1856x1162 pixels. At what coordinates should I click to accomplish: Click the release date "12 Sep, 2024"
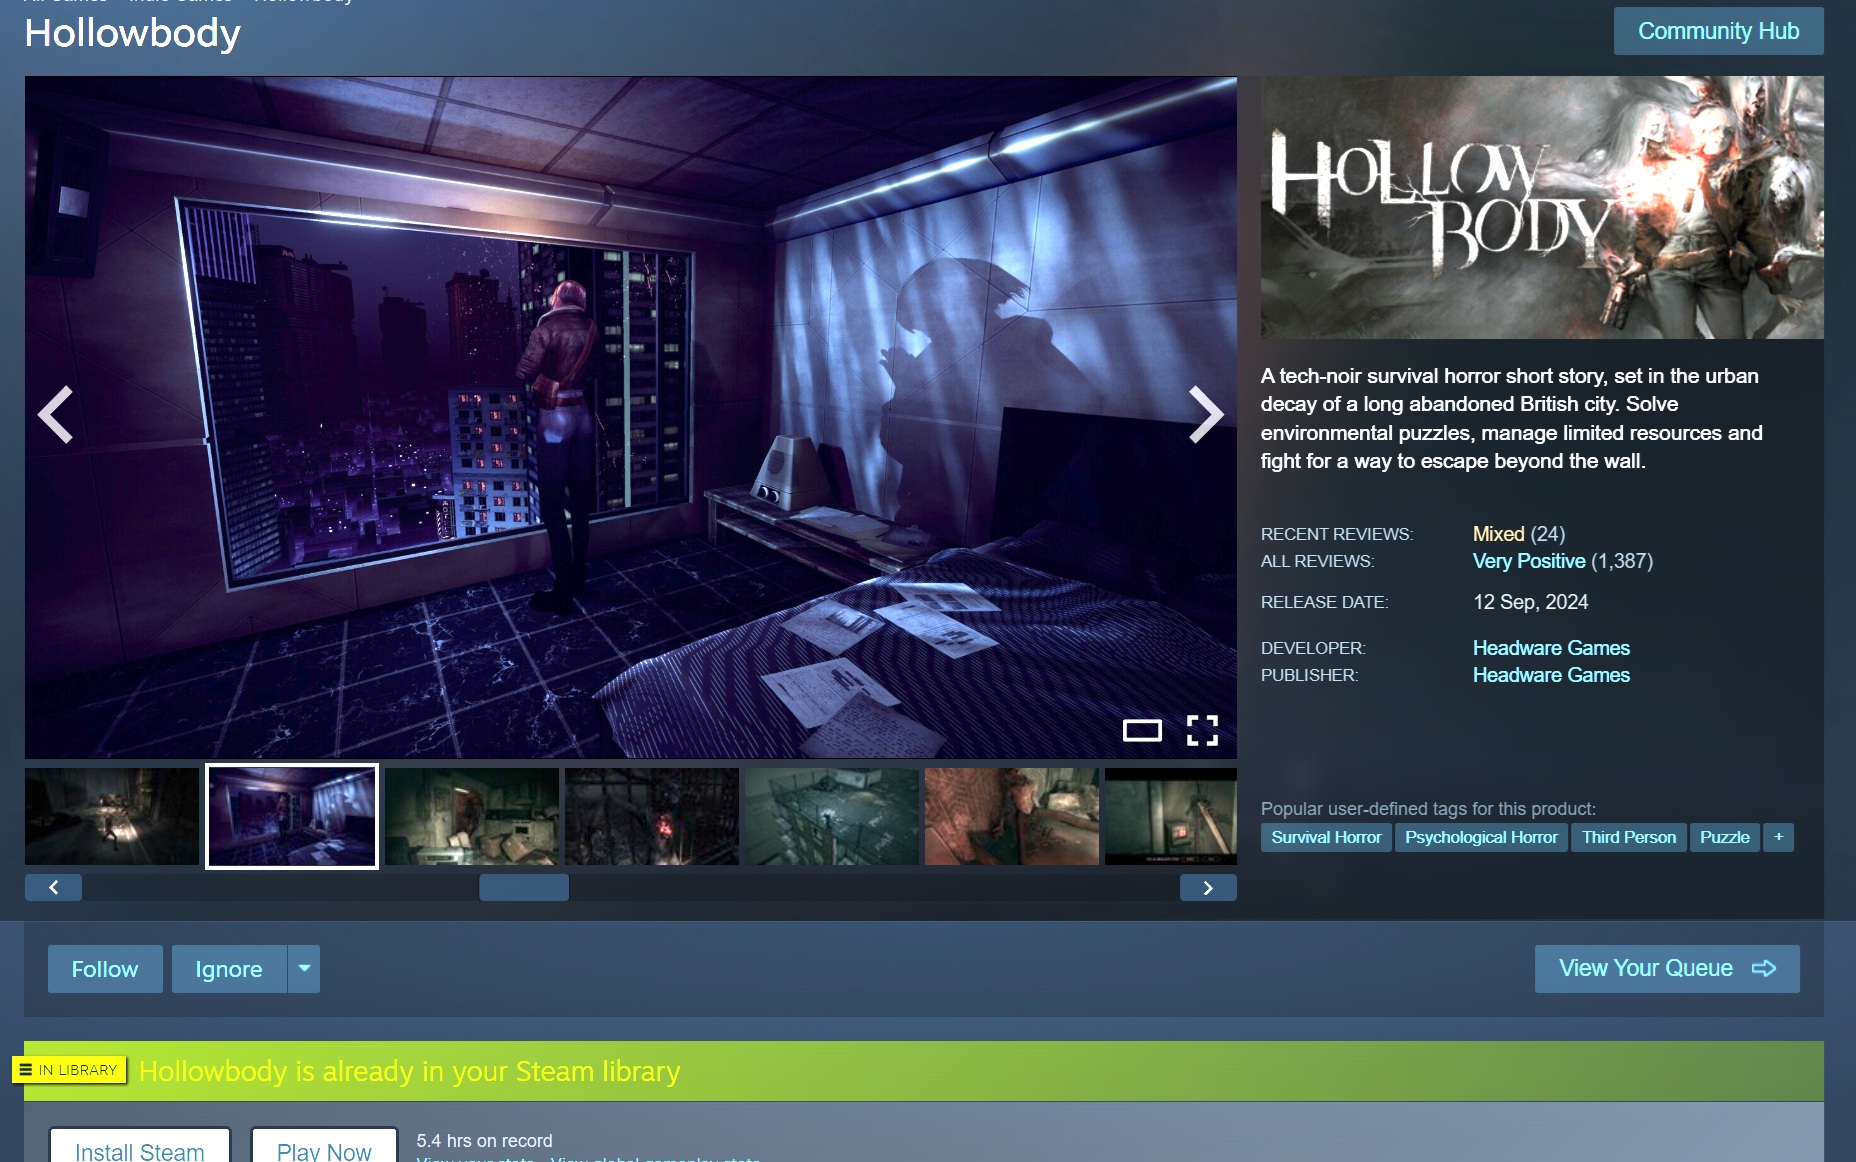[1530, 602]
